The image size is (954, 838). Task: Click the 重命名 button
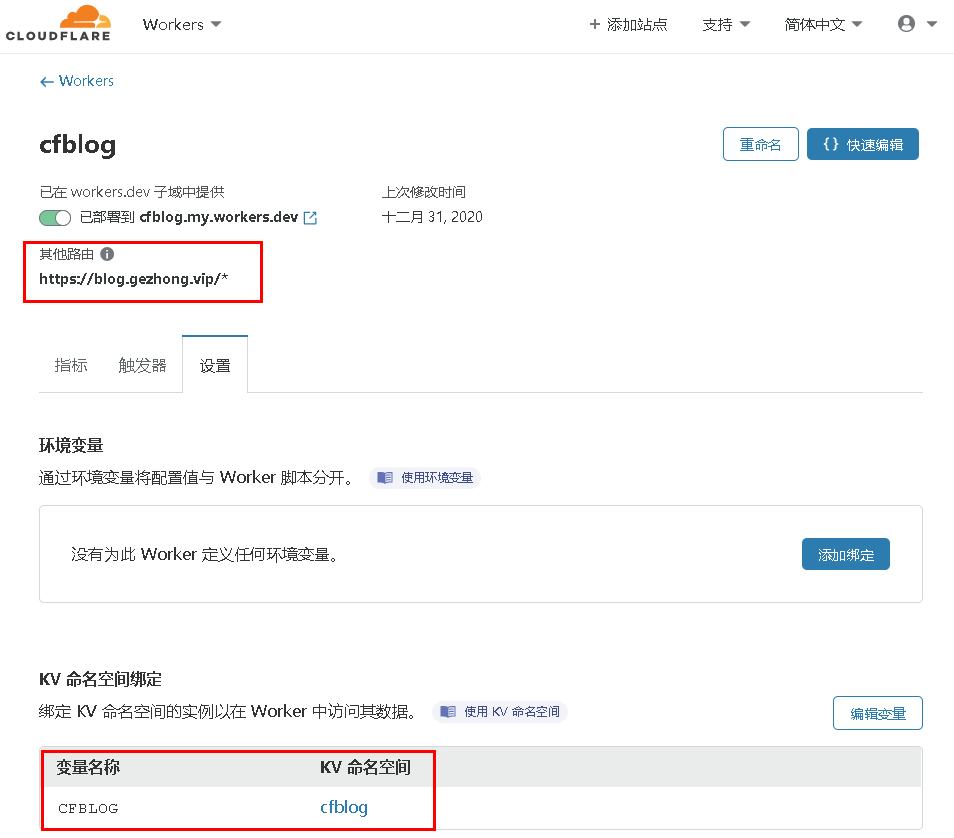point(760,145)
